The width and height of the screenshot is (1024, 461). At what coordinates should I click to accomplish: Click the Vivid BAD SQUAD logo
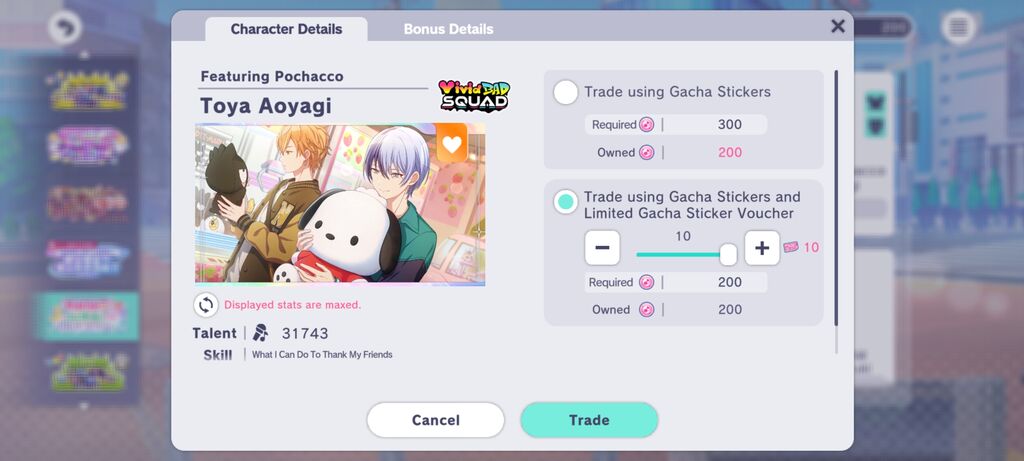pos(474,95)
